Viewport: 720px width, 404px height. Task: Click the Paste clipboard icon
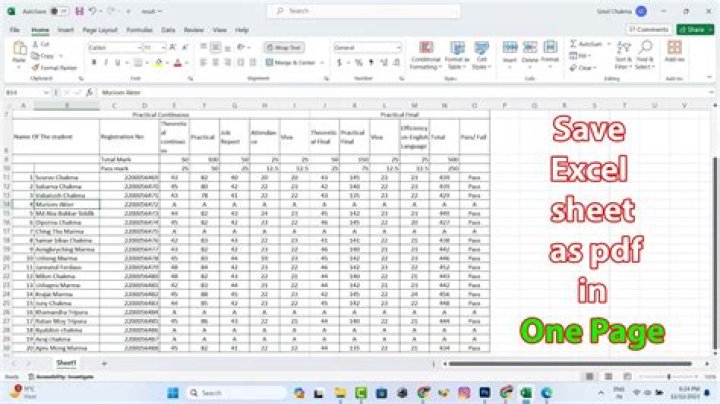click(x=19, y=49)
